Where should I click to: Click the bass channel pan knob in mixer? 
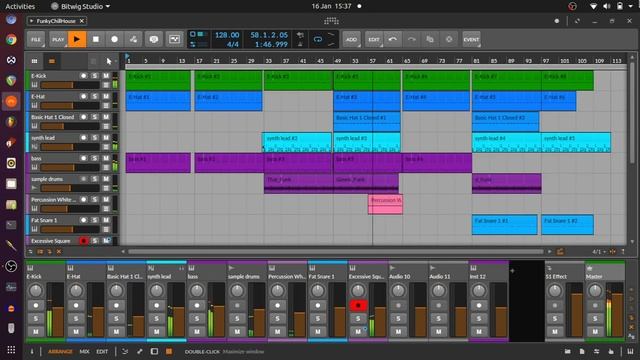(x=196, y=291)
